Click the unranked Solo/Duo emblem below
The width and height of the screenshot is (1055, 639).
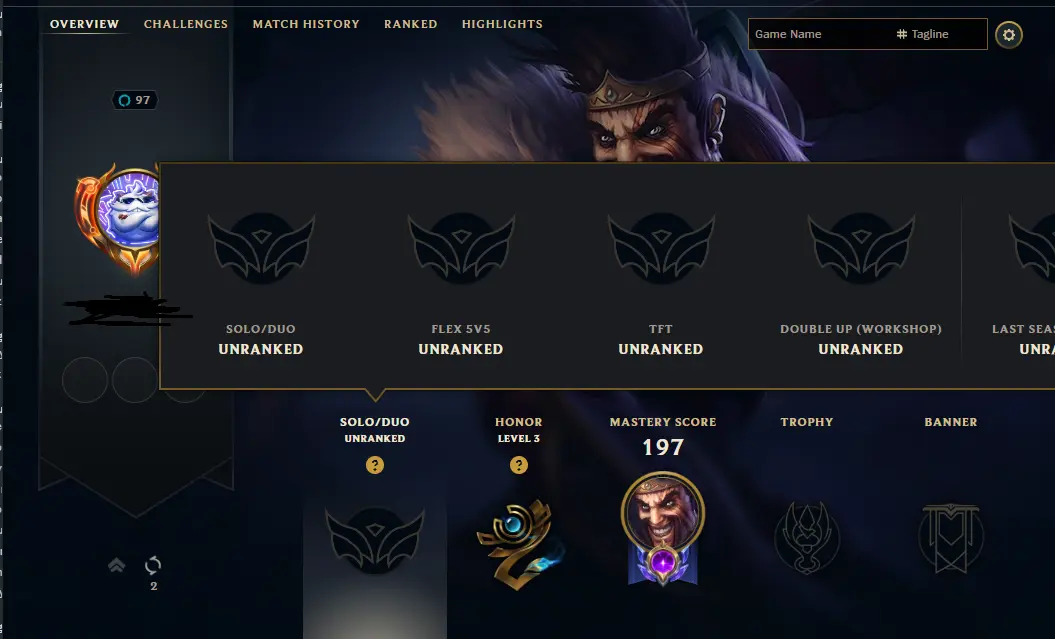(x=375, y=540)
